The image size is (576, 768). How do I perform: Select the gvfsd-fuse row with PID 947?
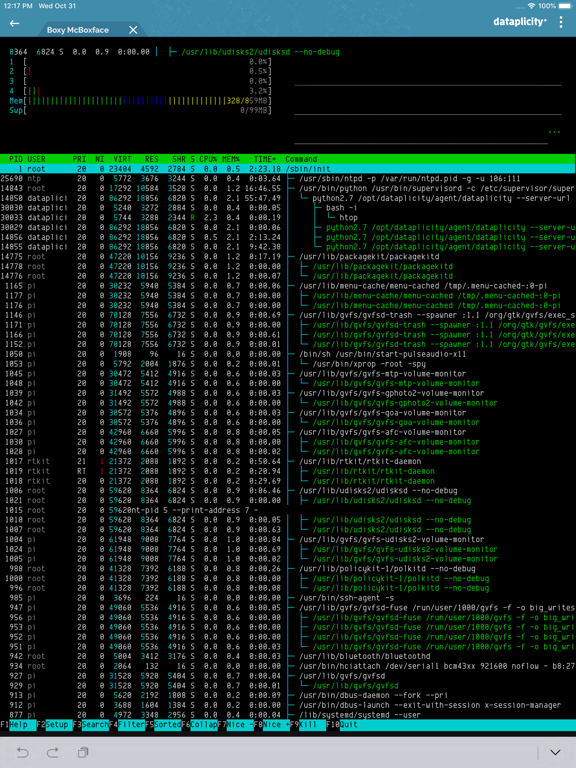pyautogui.click(x=288, y=608)
